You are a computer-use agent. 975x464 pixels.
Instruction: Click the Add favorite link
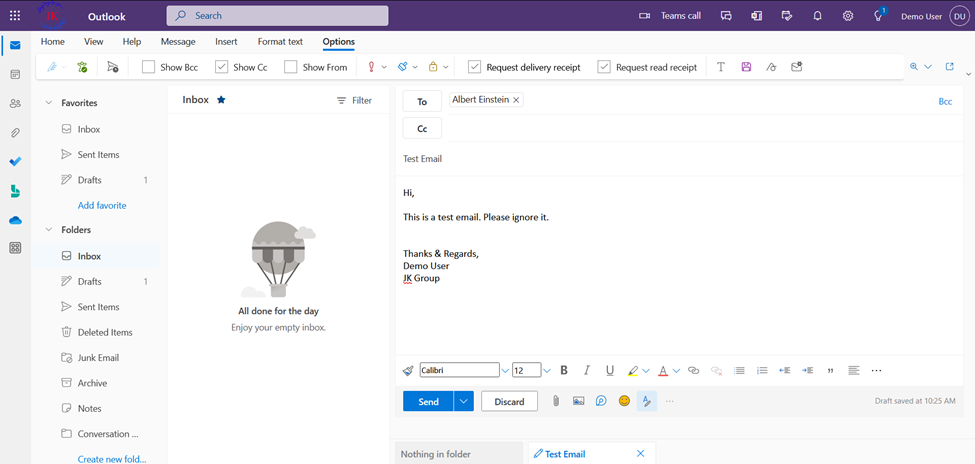[102, 205]
